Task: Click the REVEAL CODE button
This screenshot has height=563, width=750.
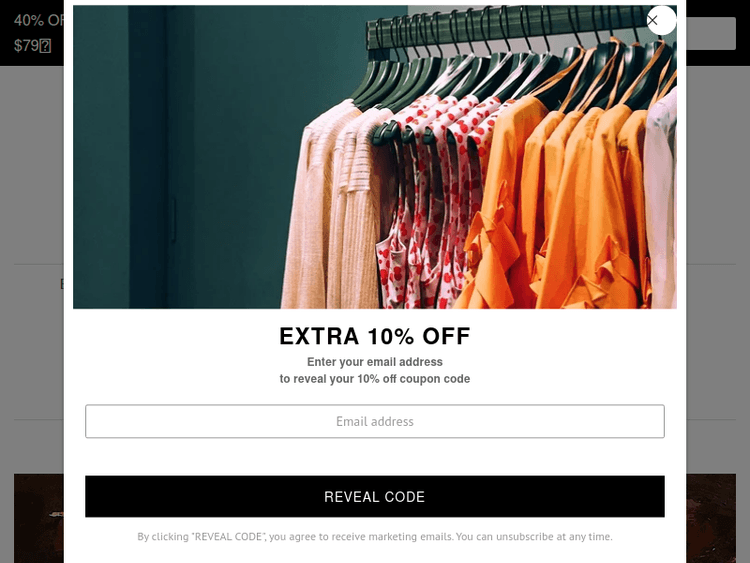Action: pos(375,497)
